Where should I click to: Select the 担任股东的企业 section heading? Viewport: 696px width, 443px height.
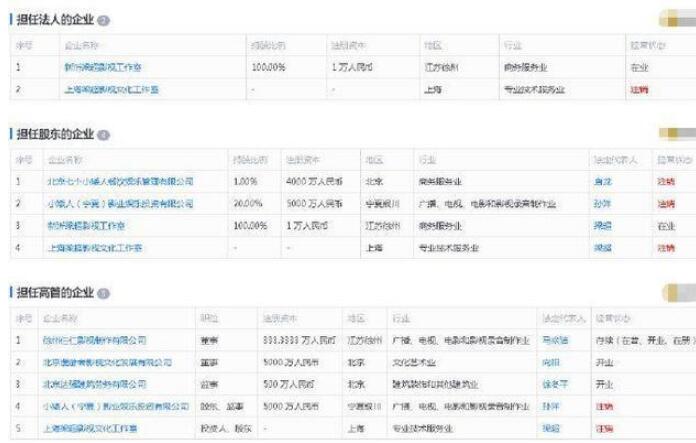pyautogui.click(x=55, y=134)
